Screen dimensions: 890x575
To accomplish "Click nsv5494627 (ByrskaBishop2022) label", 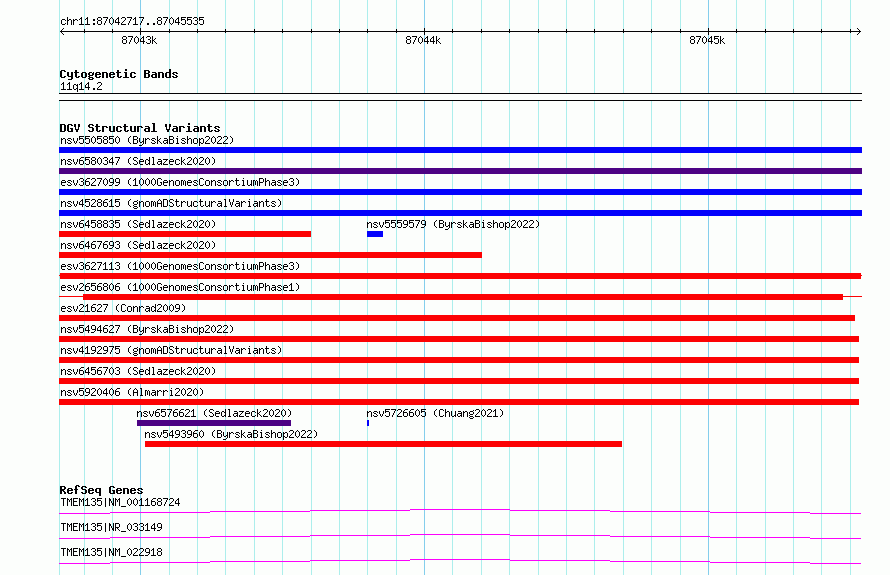I will 147,329.
